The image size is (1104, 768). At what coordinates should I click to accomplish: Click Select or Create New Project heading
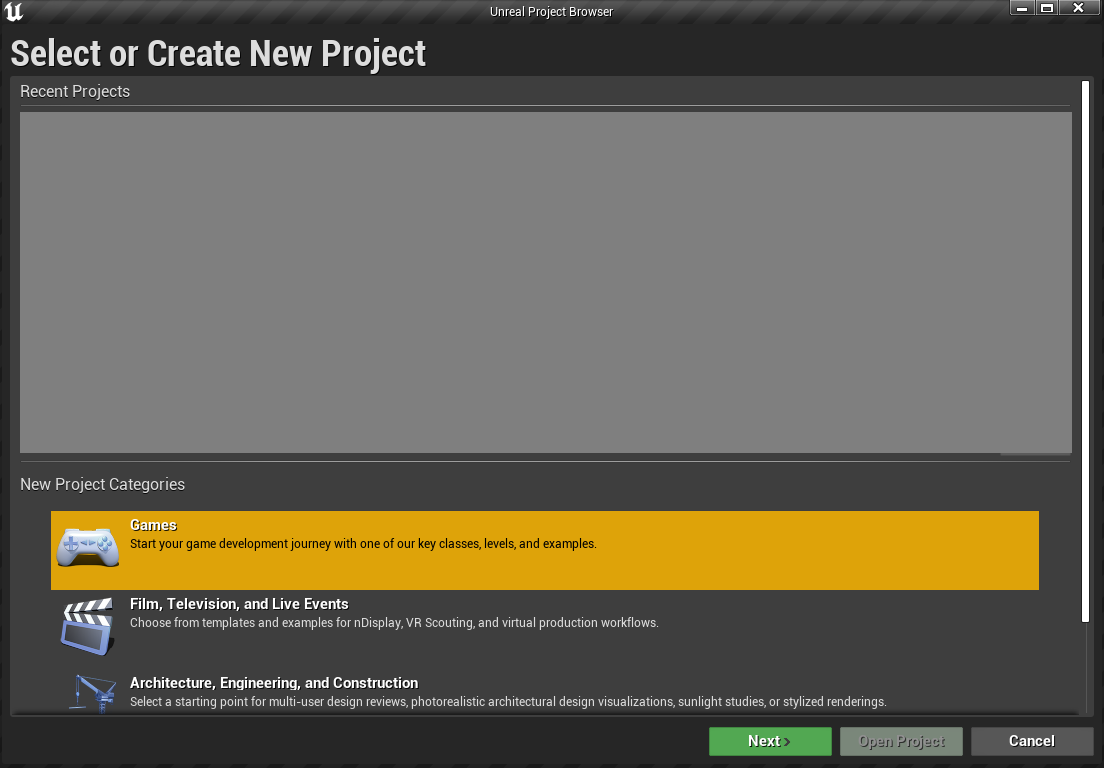pos(218,53)
